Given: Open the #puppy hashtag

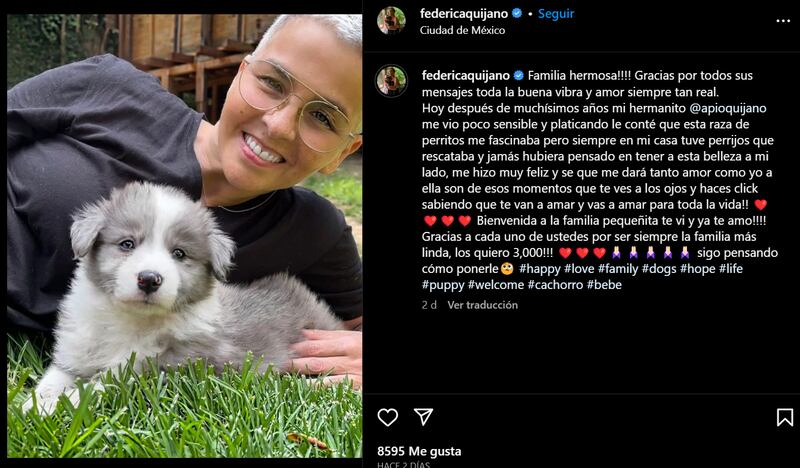Looking at the screenshot, I should click(443, 285).
